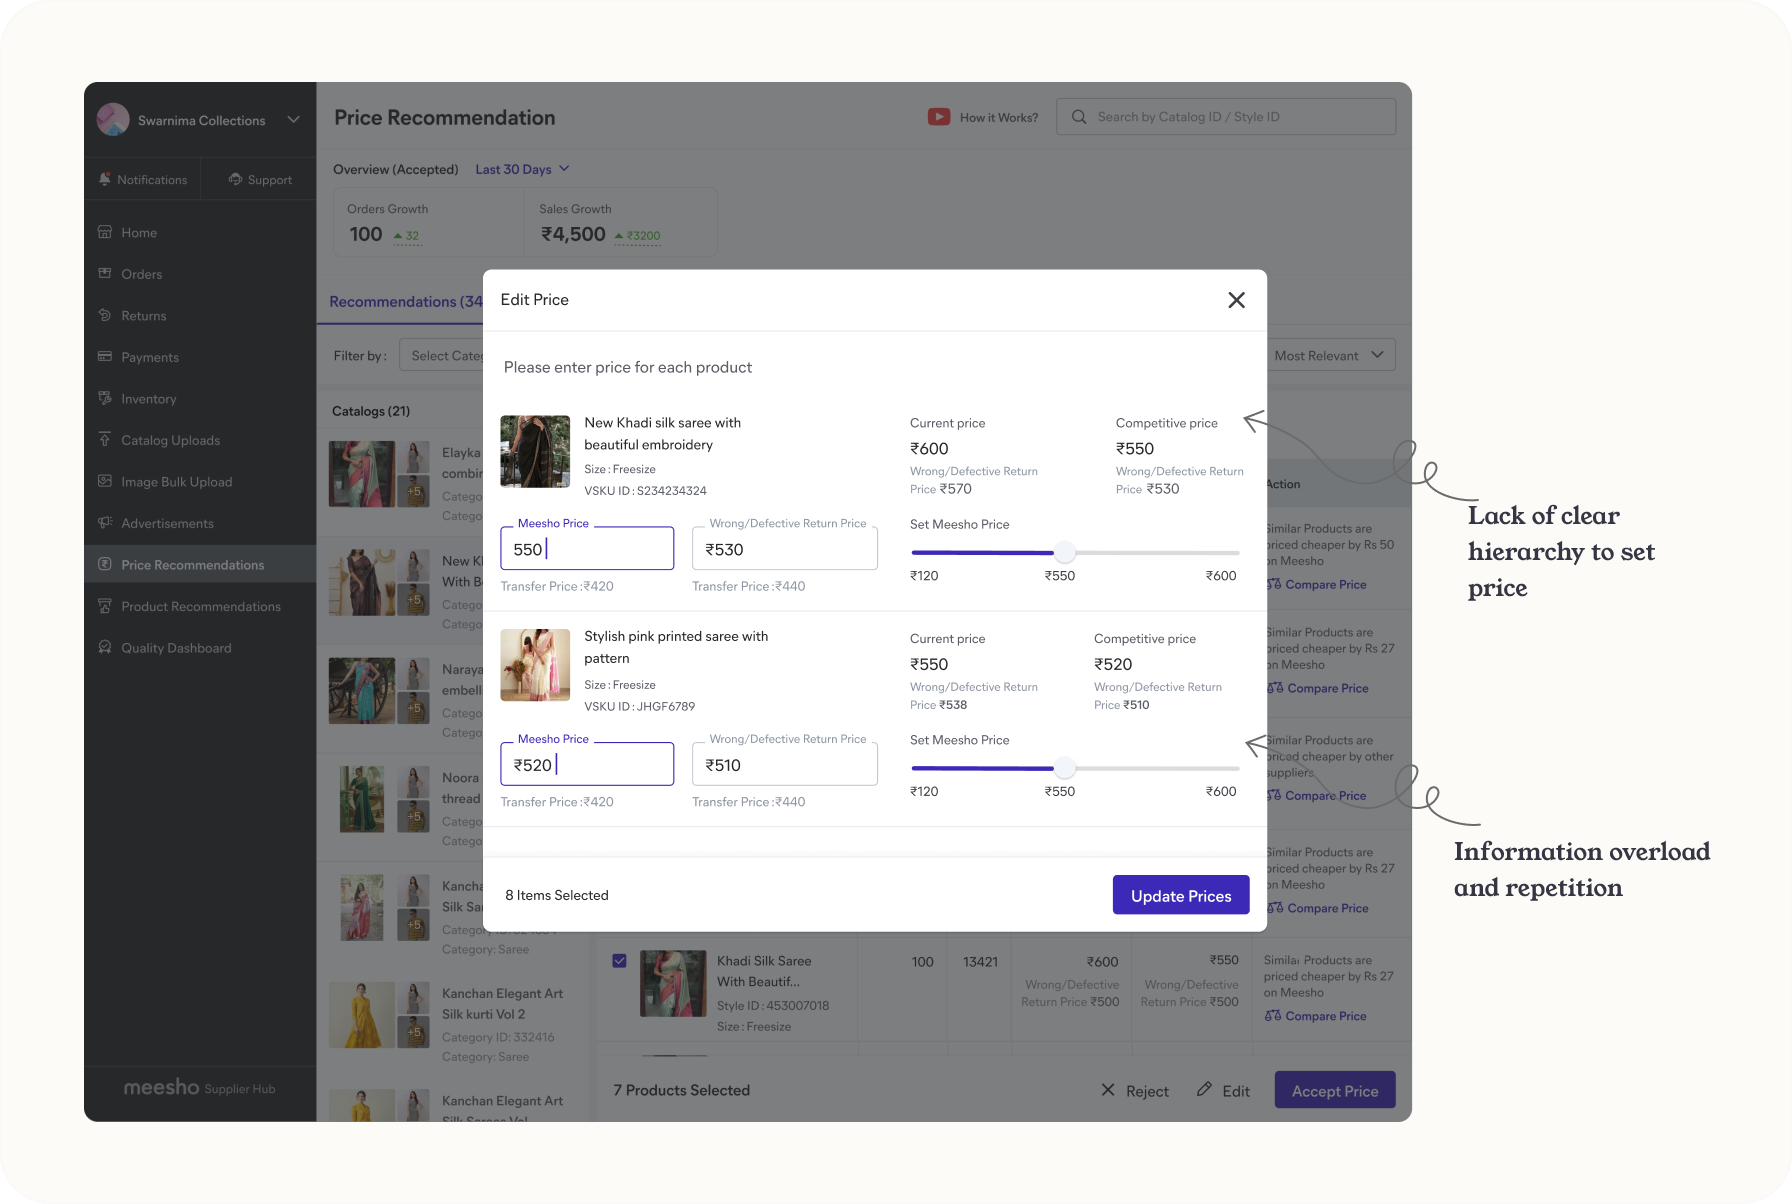
Task: Click Swarnima Collections avatar
Action: (x=113, y=119)
